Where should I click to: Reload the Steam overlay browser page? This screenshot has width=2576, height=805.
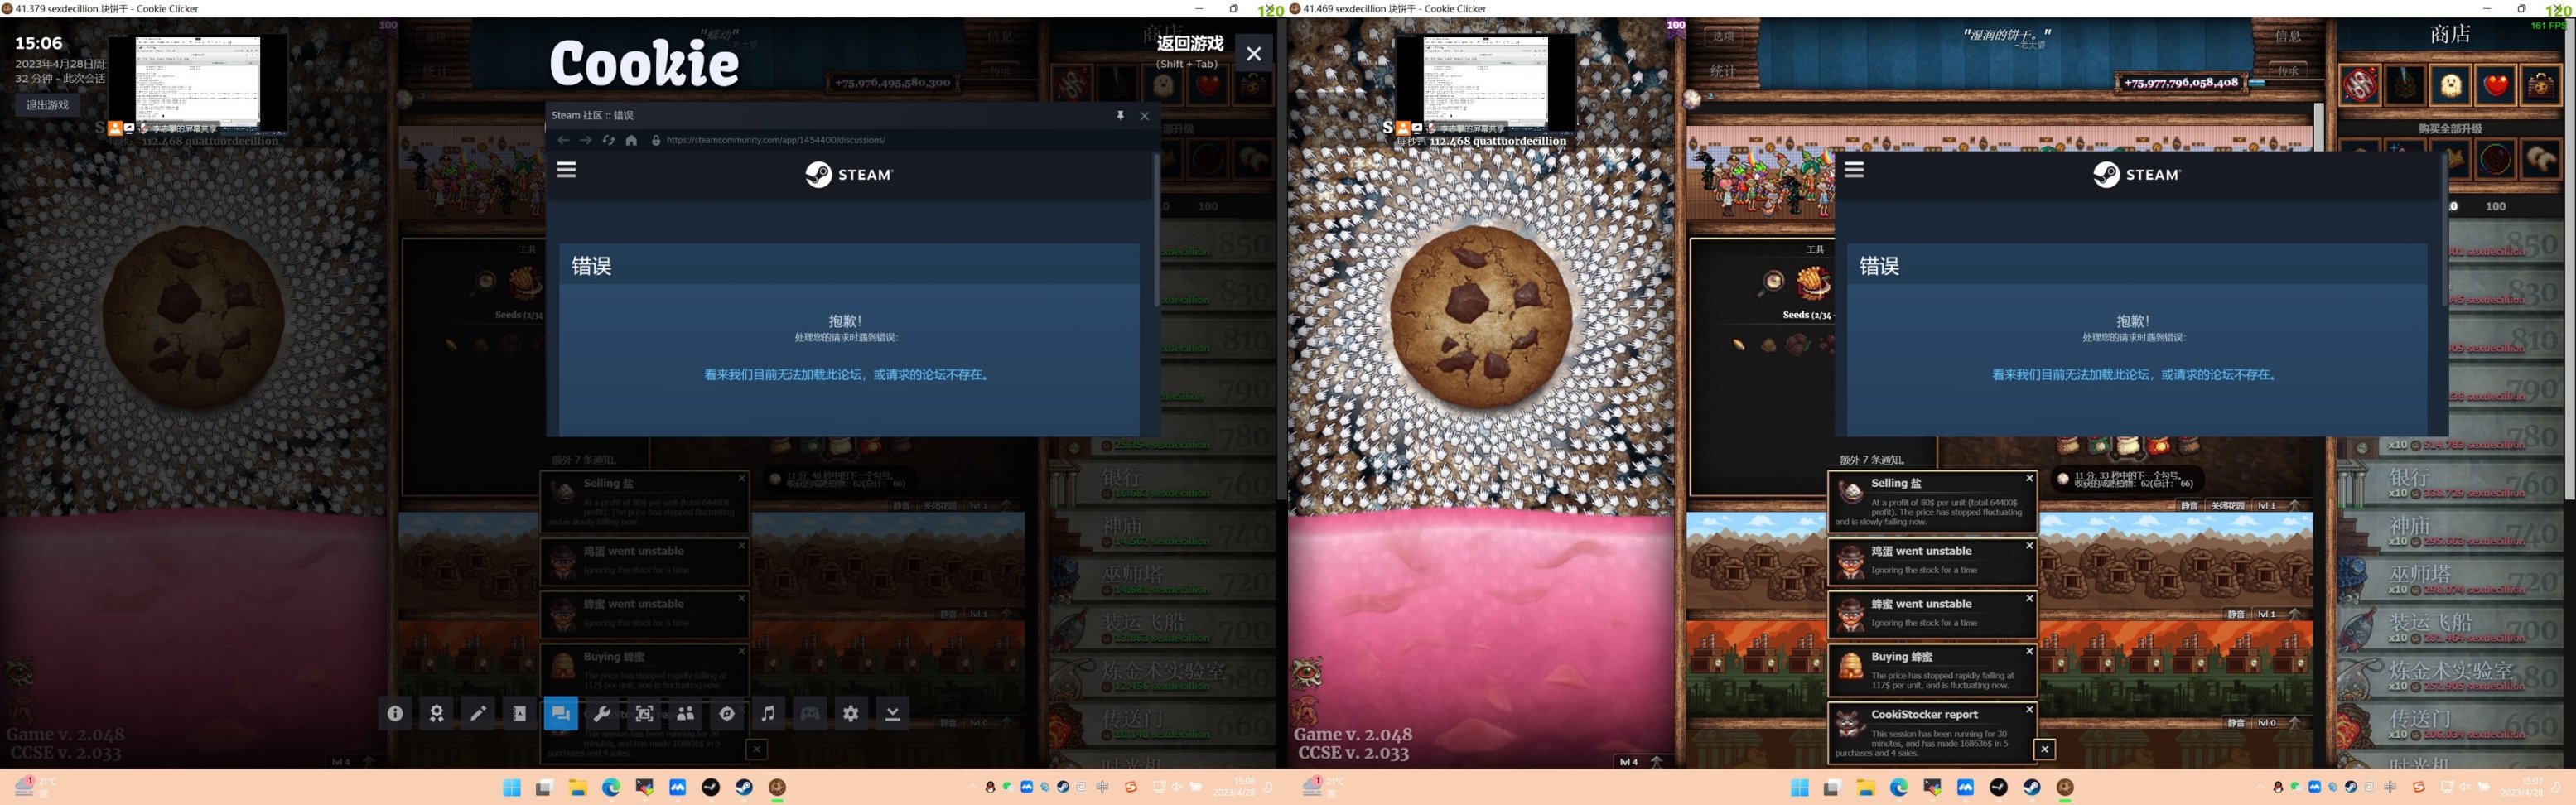click(608, 140)
